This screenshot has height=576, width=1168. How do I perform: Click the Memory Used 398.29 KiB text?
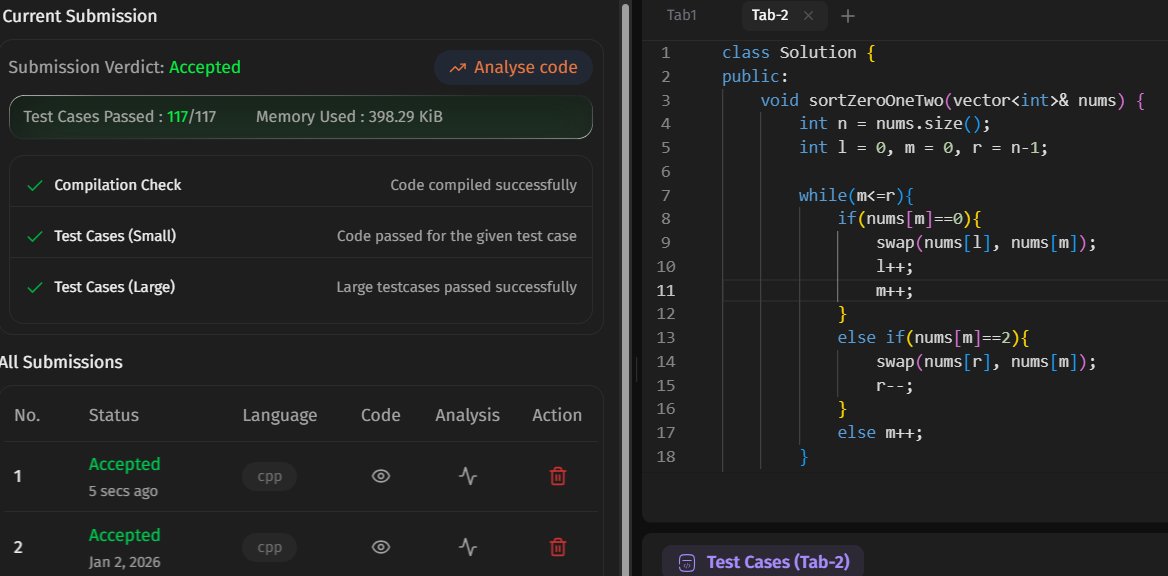coord(349,117)
